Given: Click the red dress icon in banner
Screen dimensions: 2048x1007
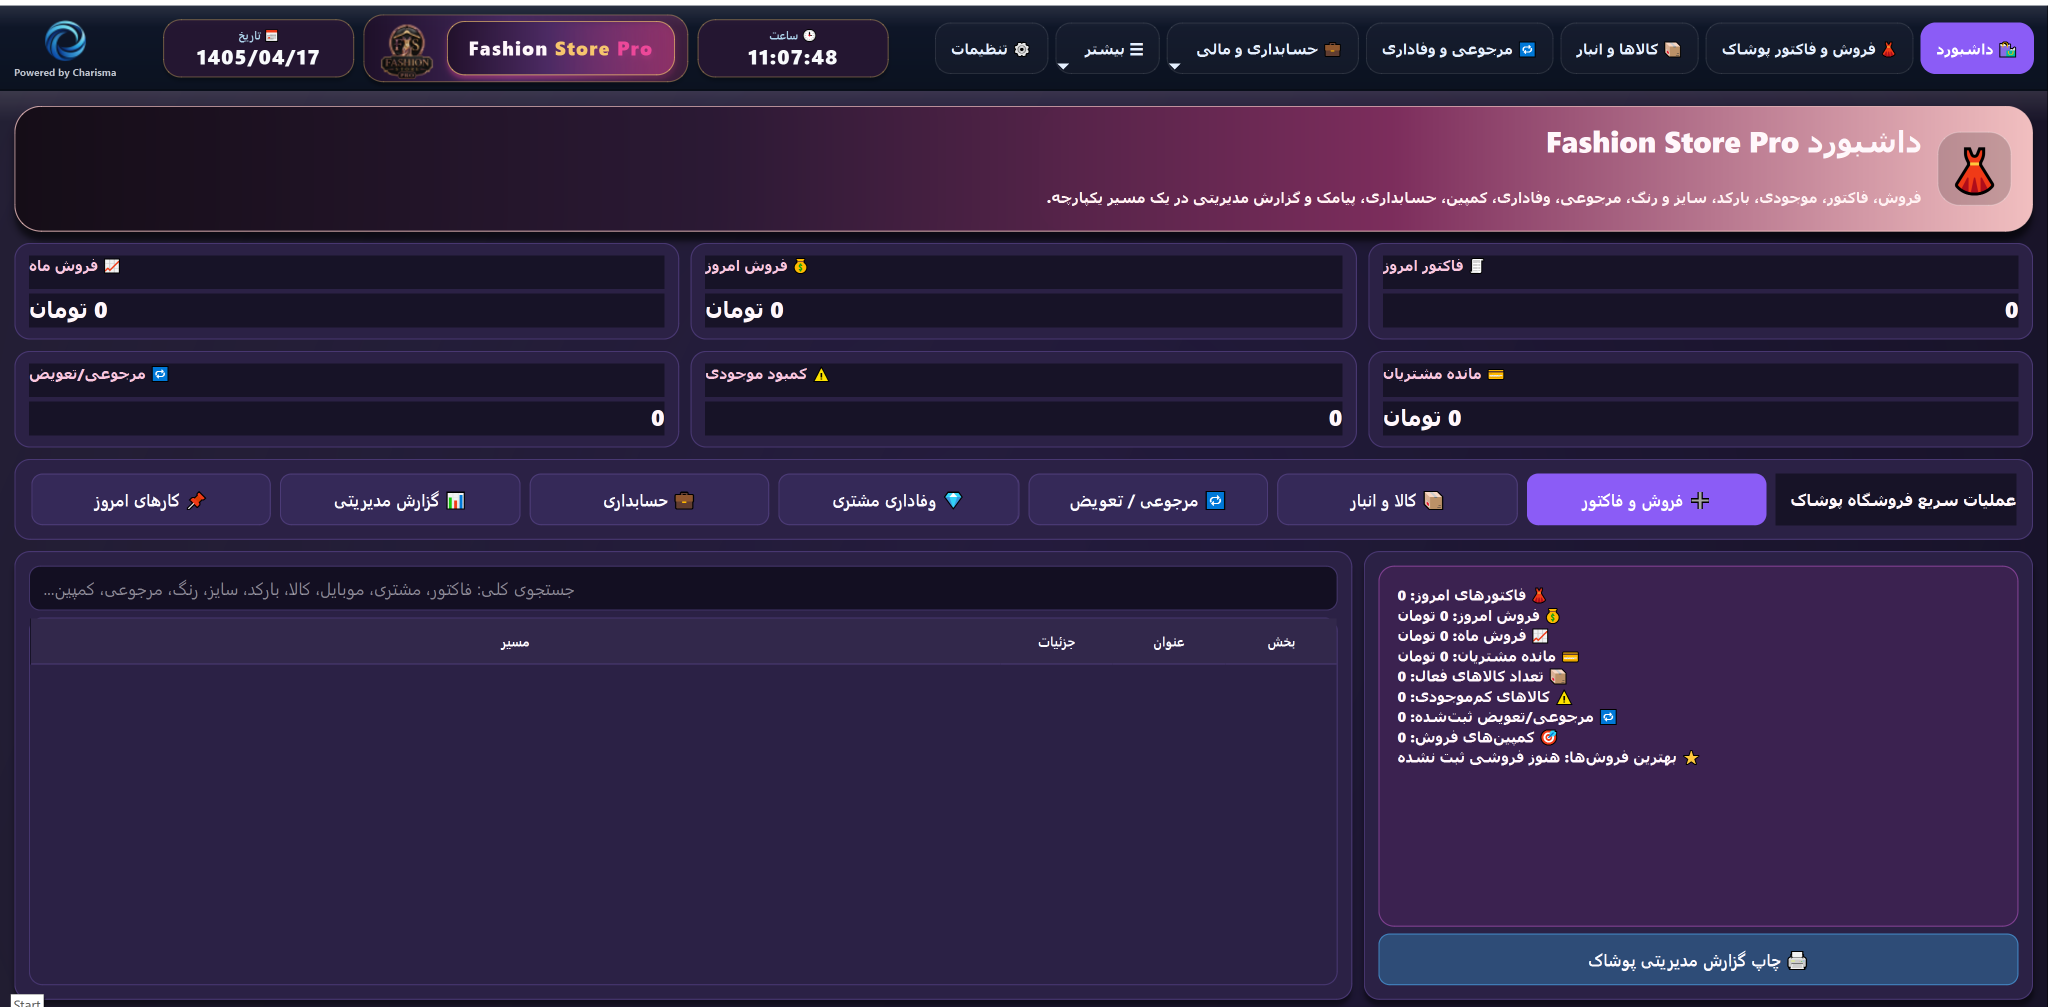Looking at the screenshot, I should [1974, 169].
